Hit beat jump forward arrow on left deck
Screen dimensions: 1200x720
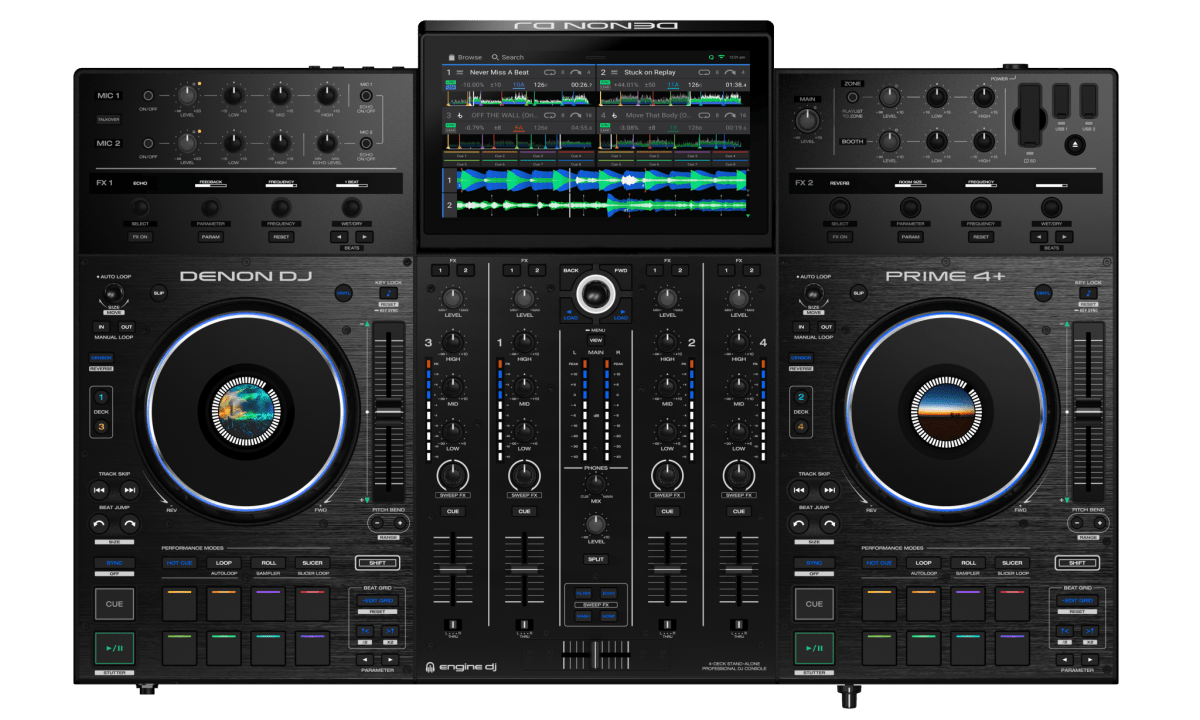(x=130, y=524)
